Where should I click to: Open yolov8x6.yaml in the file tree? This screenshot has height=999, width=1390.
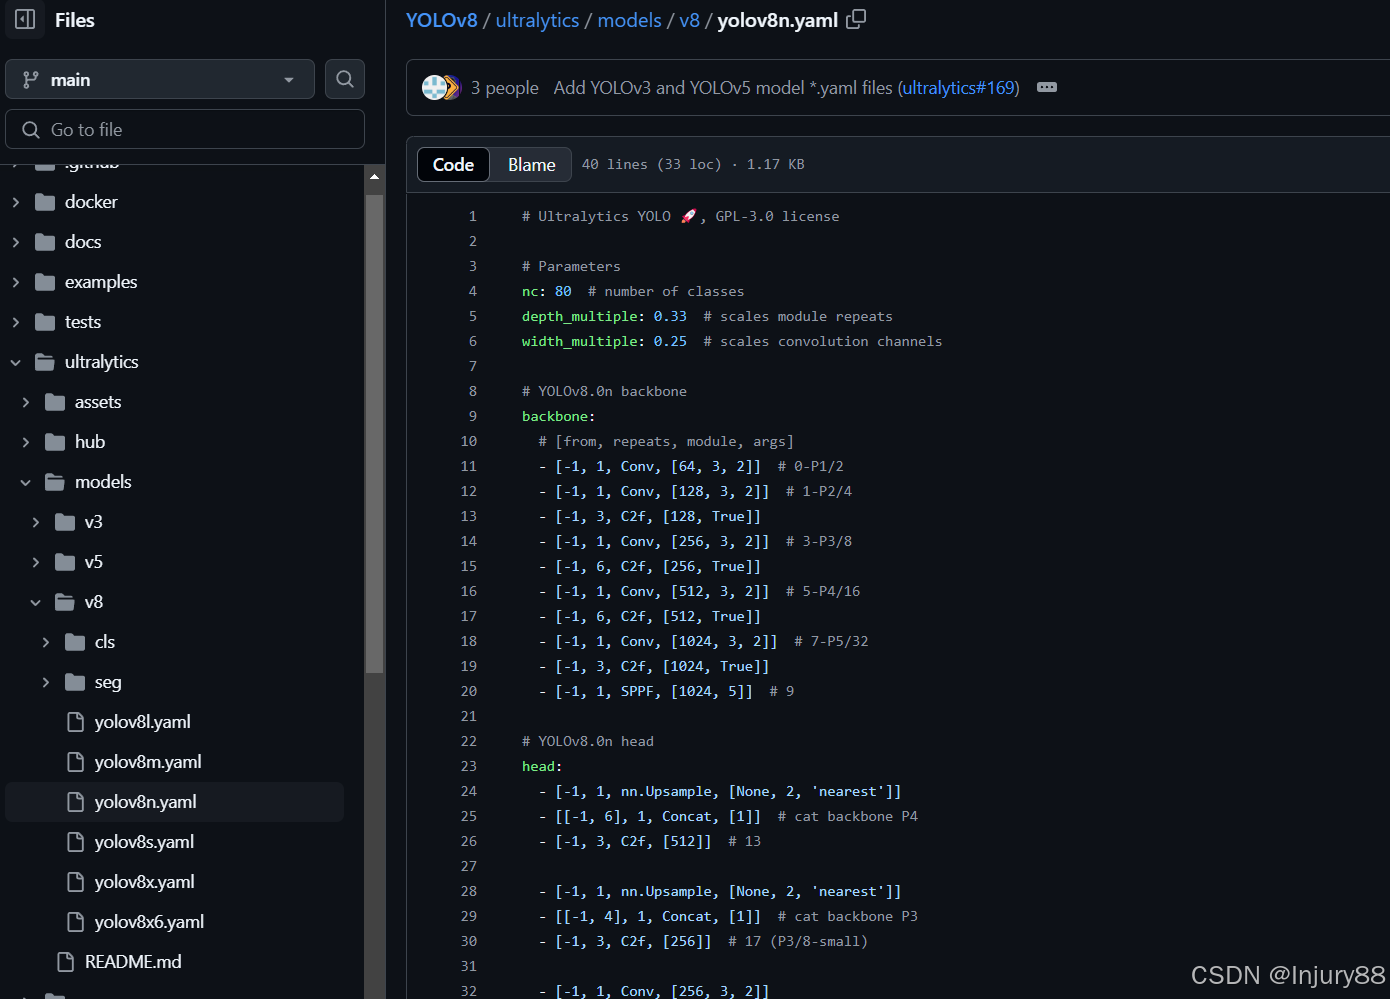(x=149, y=922)
